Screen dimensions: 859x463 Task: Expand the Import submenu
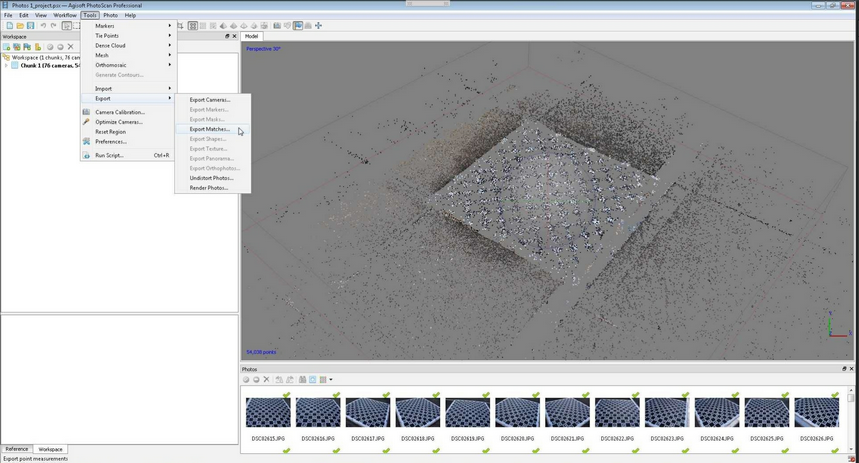(128, 89)
